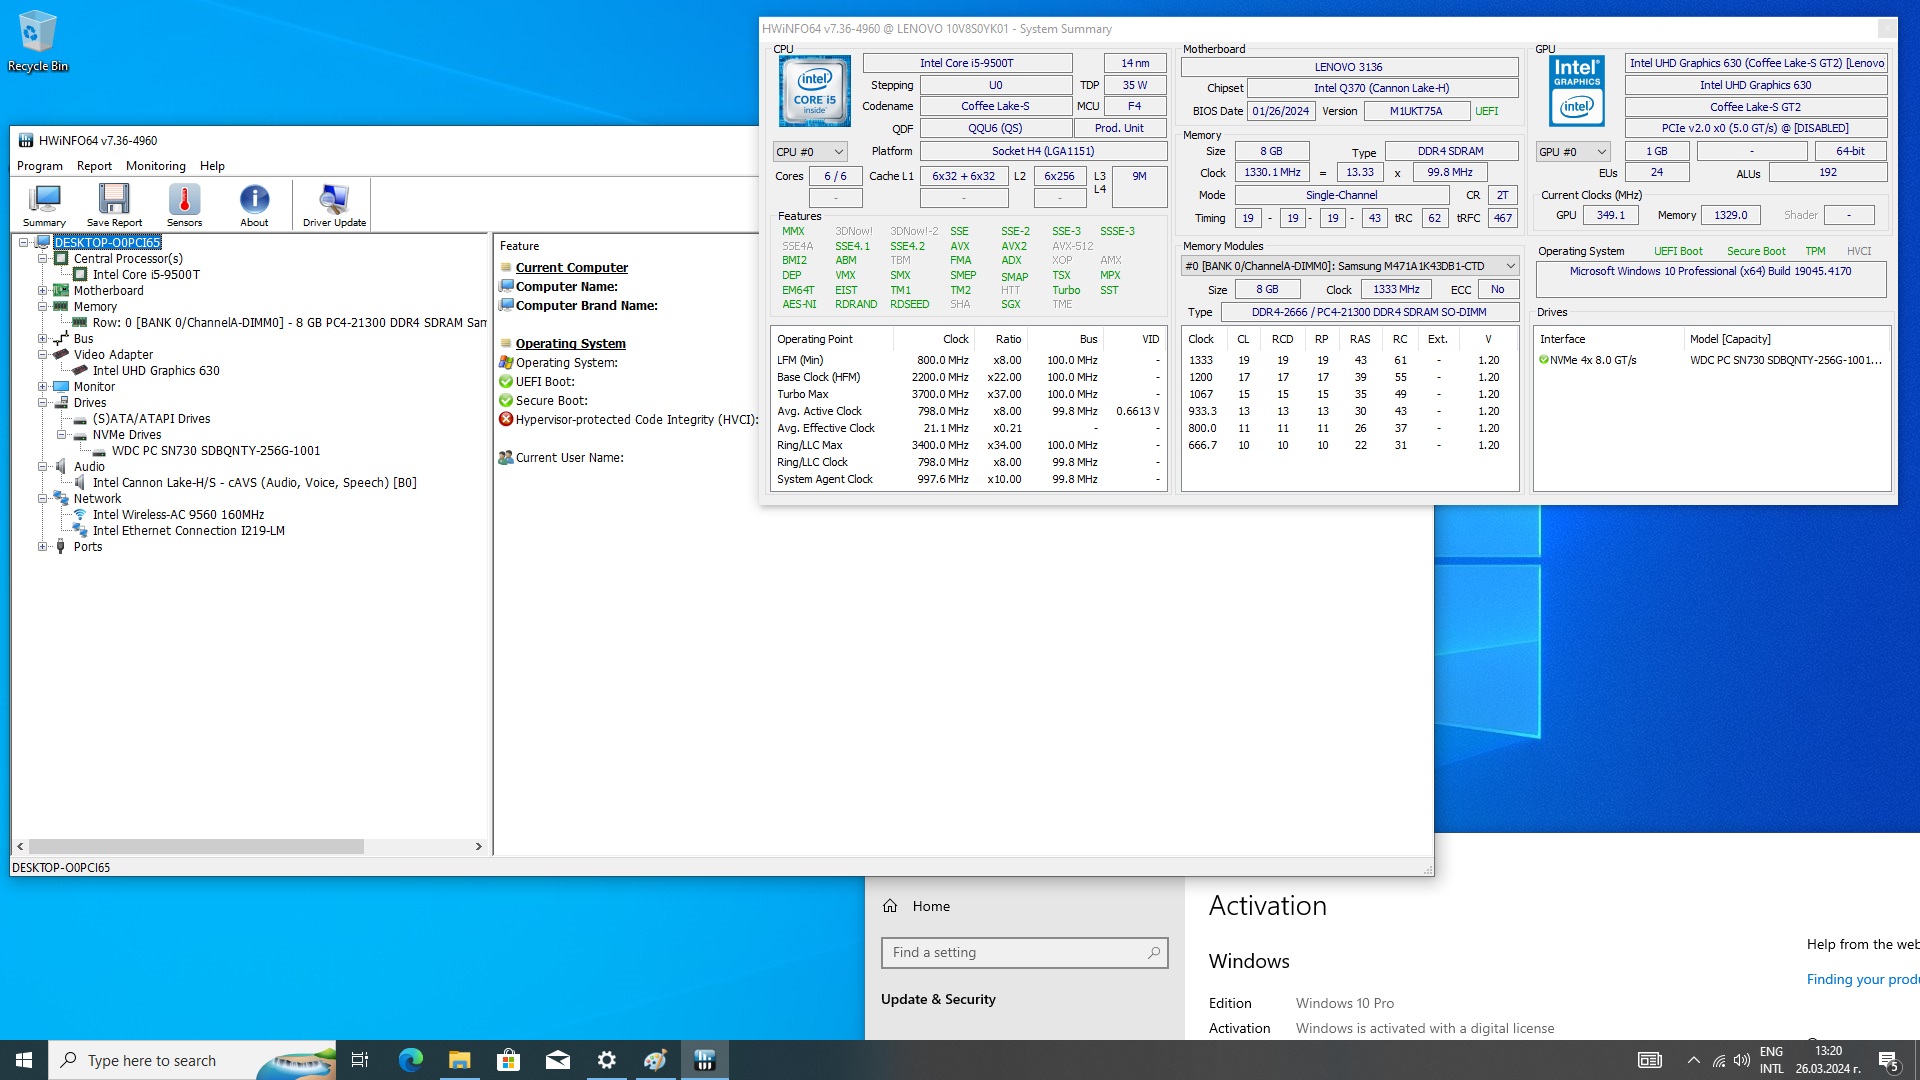Click the HWiNFO app icon in main title bar
1920x1080 pixels.
coord(26,140)
